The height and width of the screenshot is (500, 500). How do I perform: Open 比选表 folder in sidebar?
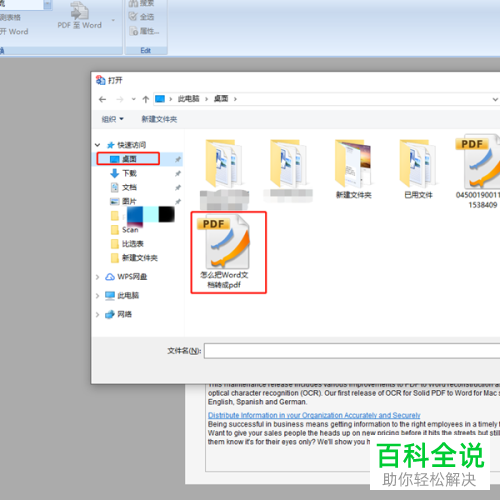(x=127, y=244)
